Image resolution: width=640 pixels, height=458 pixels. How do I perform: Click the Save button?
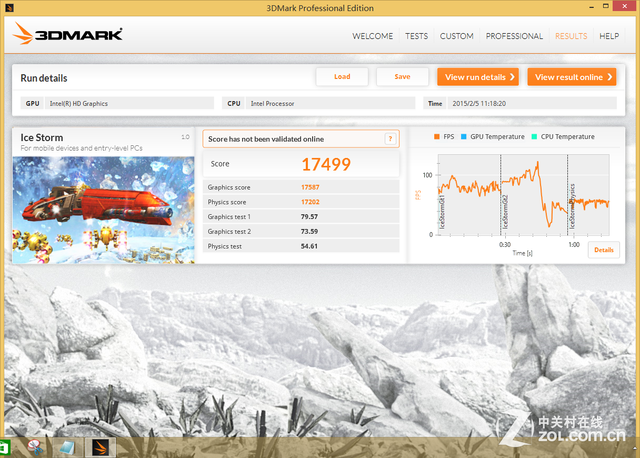[x=402, y=77]
